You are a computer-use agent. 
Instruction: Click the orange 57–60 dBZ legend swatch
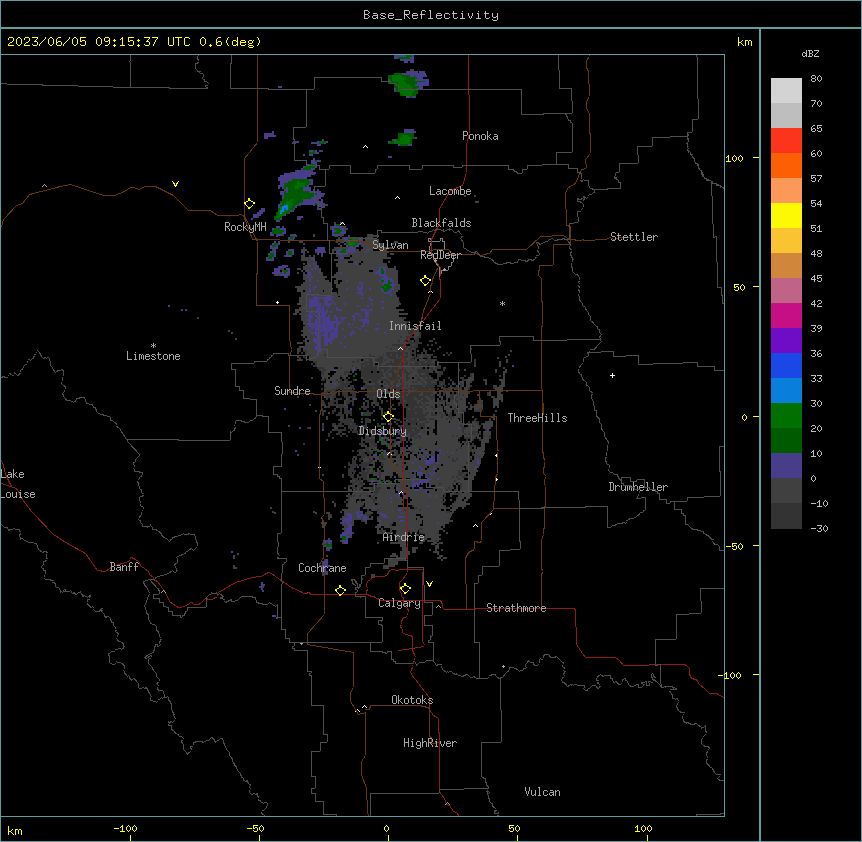[x=786, y=165]
